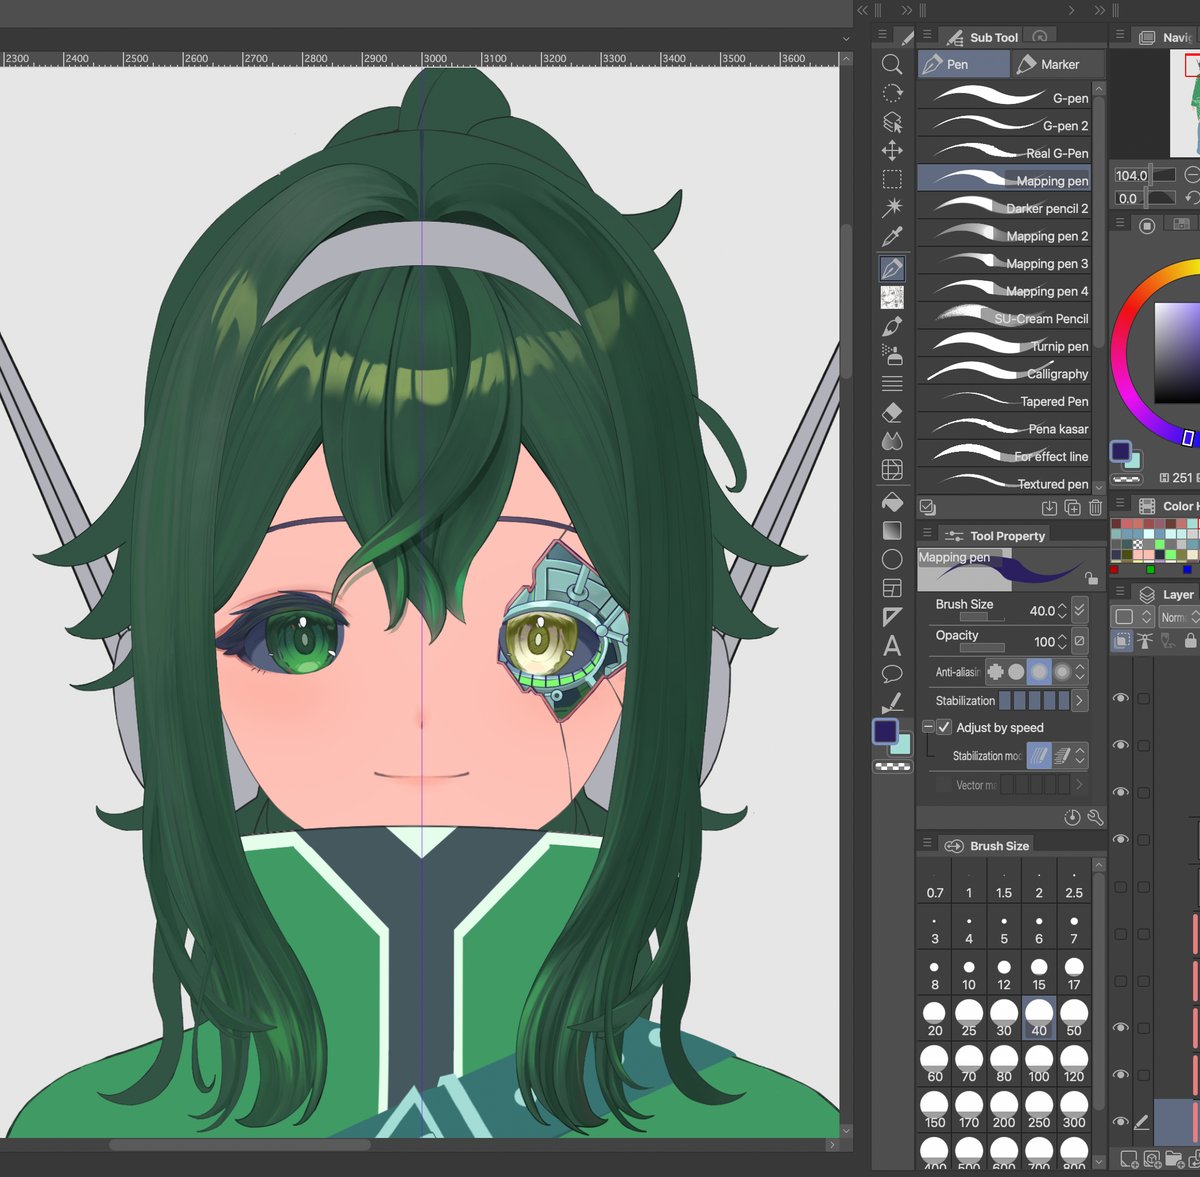Screen dimensions: 1200x1177
Task: Select the Frame border tool
Action: pos(892,588)
